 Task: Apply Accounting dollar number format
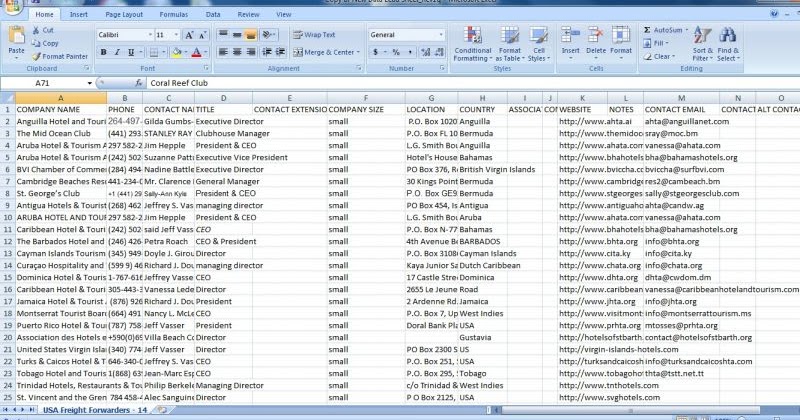tap(376, 52)
